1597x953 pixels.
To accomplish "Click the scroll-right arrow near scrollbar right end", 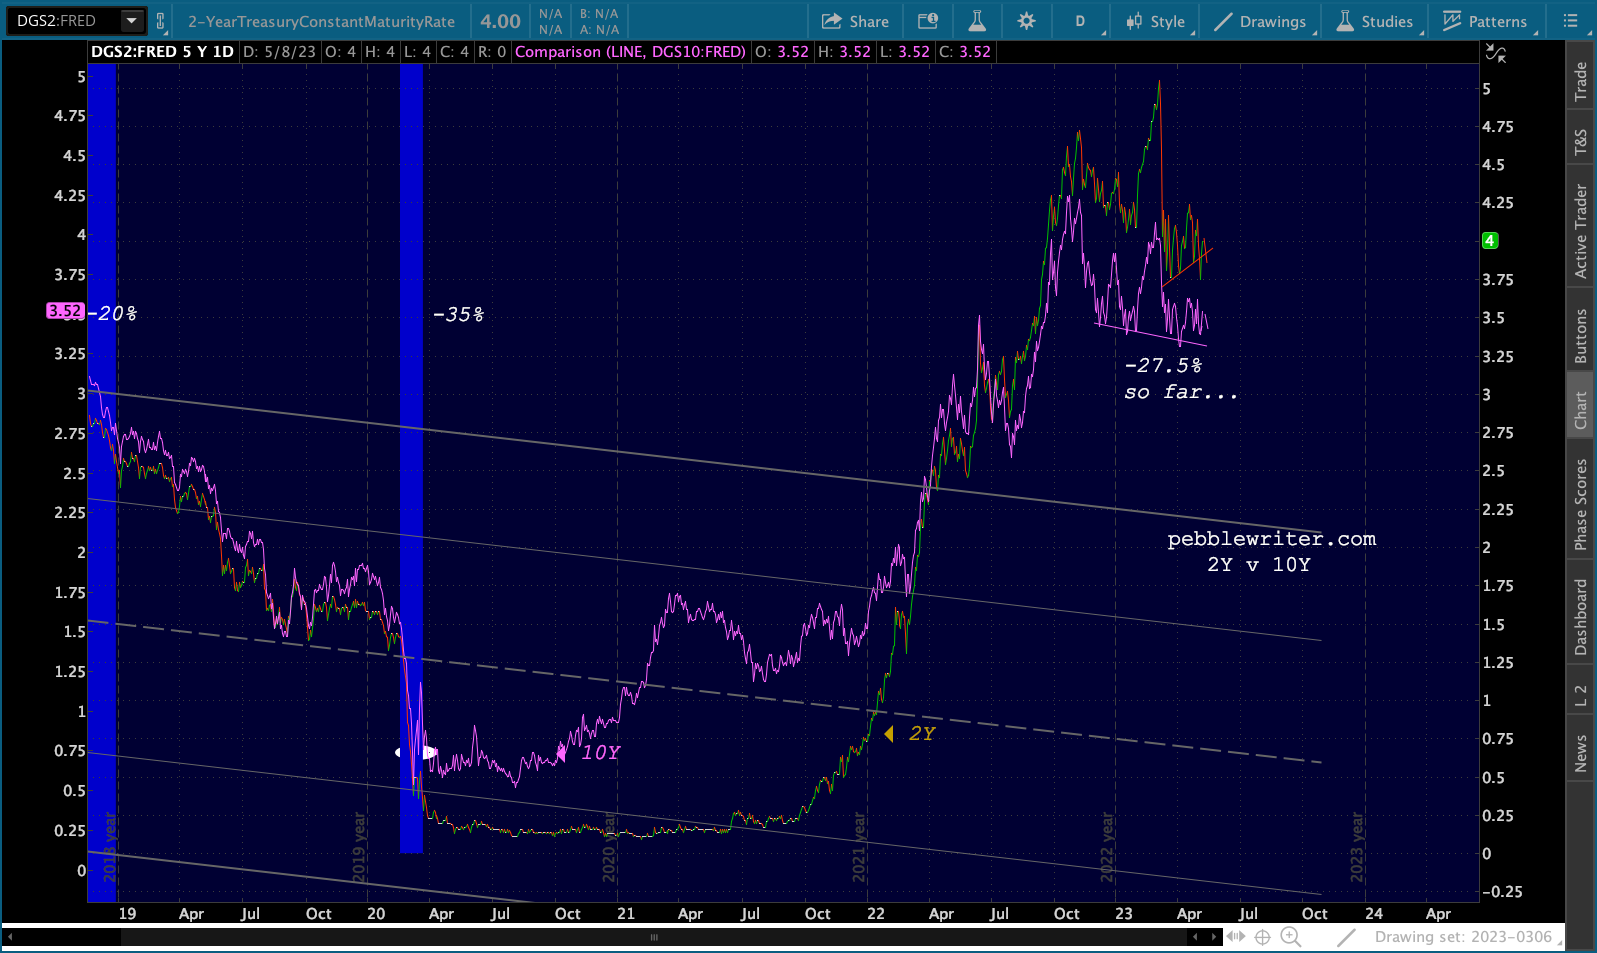I will tap(1215, 937).
